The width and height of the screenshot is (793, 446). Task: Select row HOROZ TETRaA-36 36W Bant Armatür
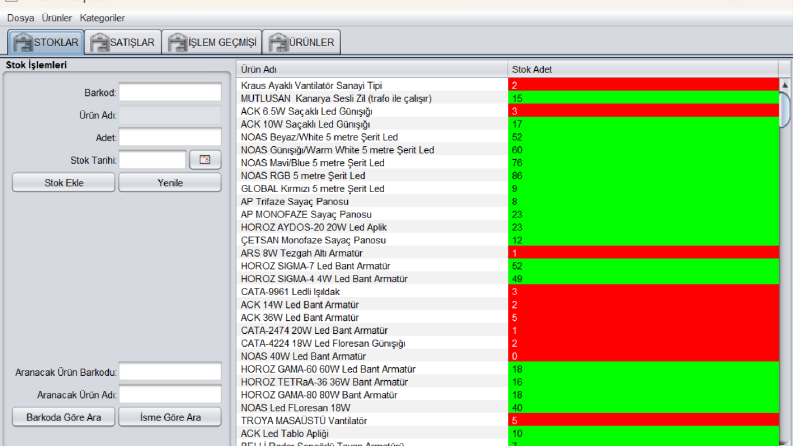point(508,382)
